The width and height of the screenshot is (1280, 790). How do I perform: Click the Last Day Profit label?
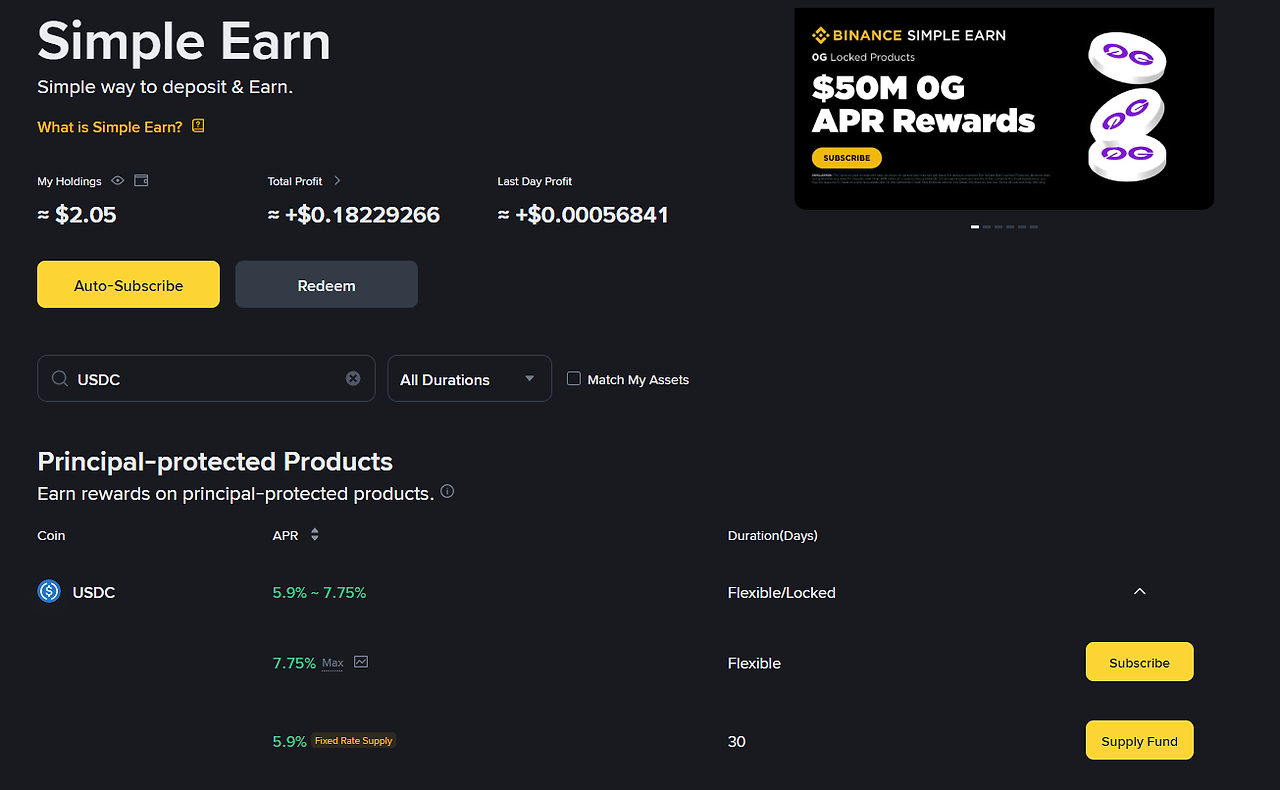pos(535,181)
